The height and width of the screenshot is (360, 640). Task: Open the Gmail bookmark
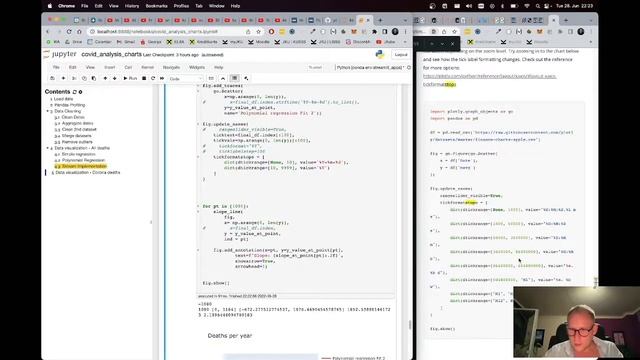(126, 42)
